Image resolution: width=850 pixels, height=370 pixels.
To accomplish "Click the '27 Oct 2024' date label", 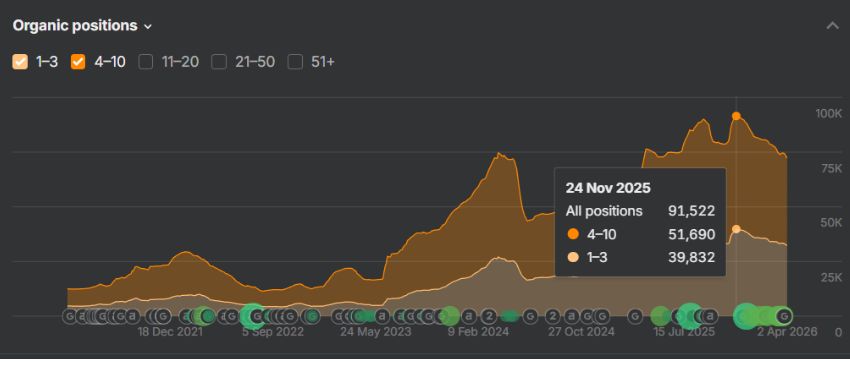I will (581, 332).
